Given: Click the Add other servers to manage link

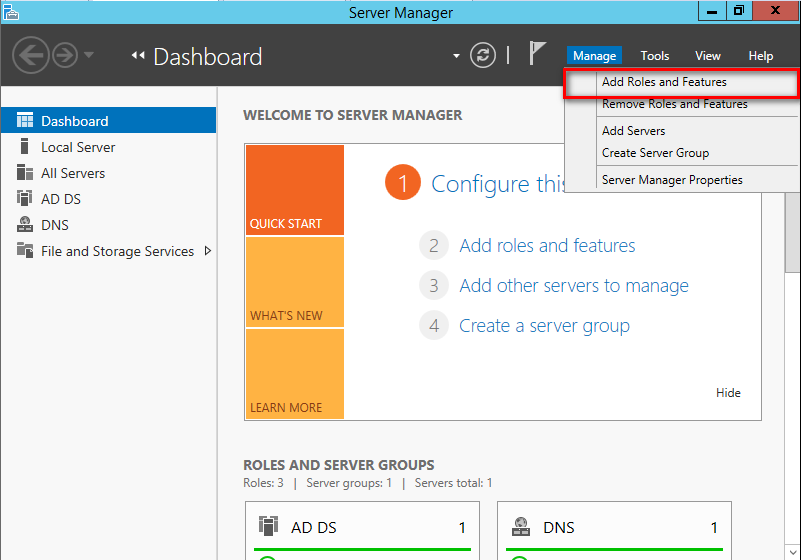Looking at the screenshot, I should point(574,286).
